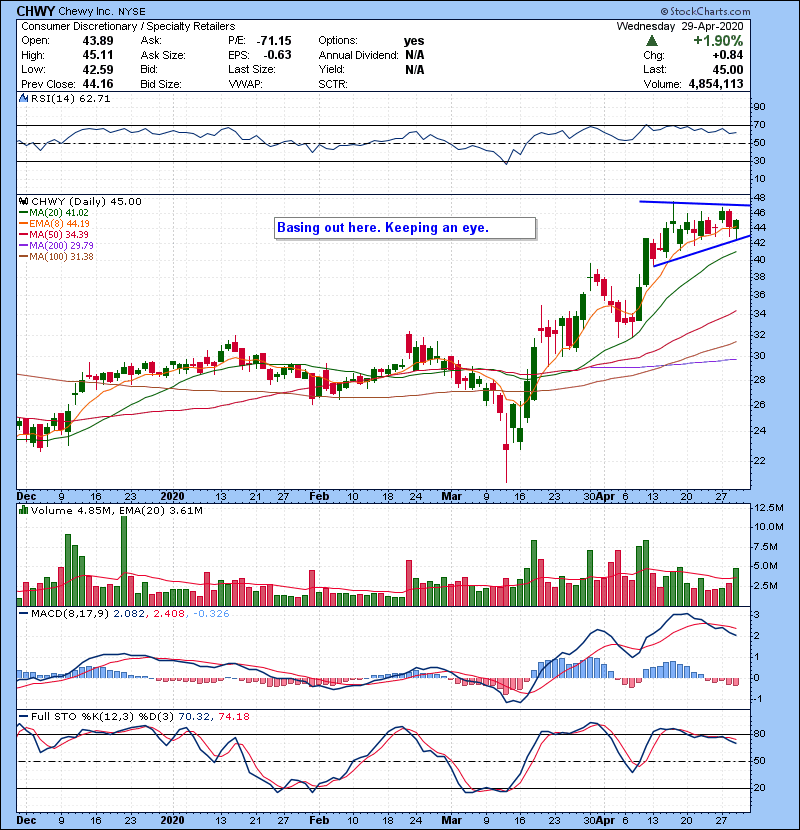This screenshot has height=830, width=800.
Task: Click the stochastic %D value 74.18
Action: coord(233,716)
